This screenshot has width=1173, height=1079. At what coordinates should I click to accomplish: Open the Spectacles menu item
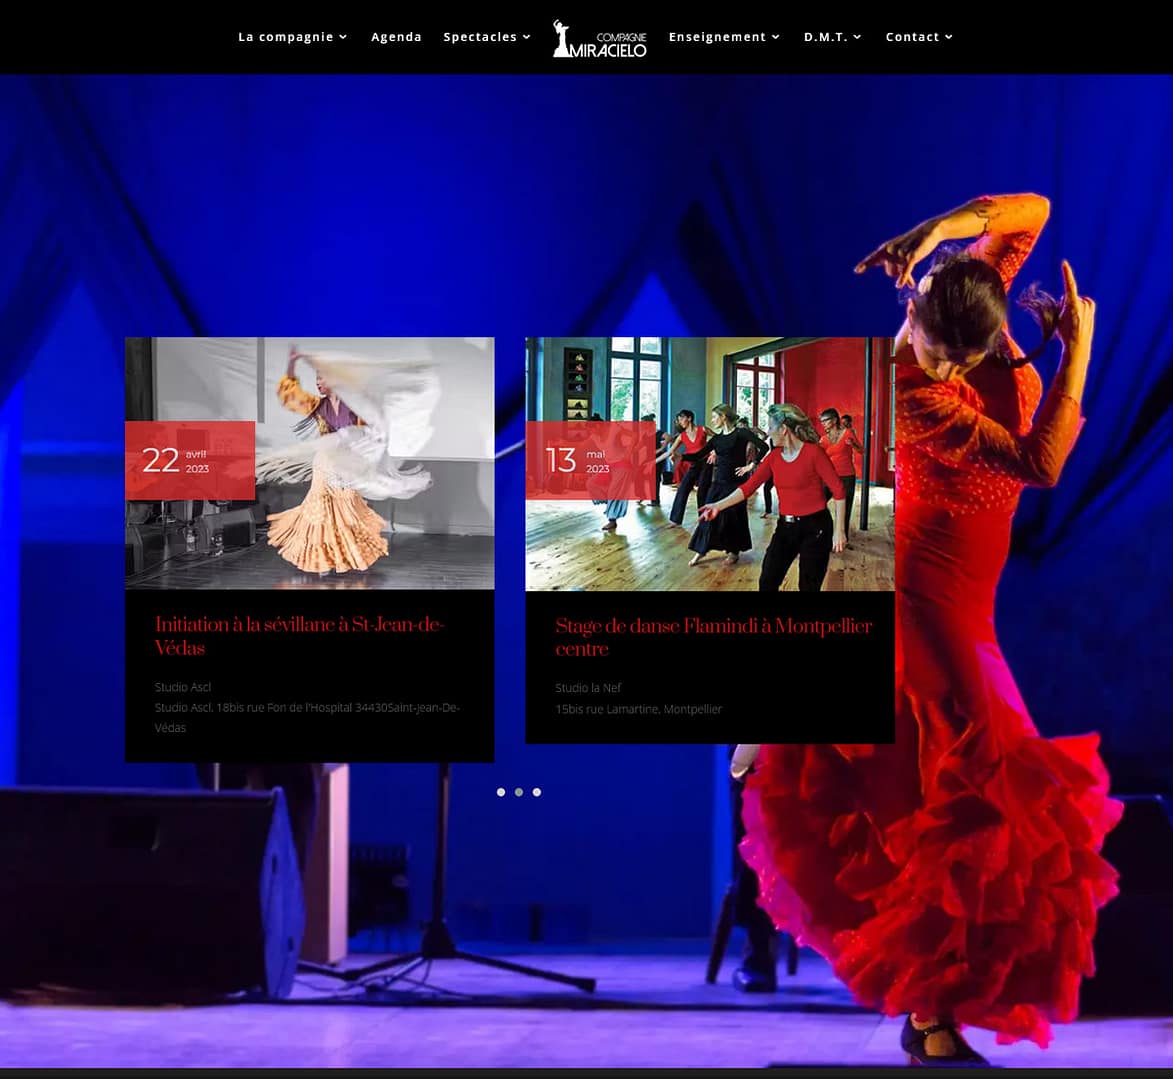pos(480,36)
